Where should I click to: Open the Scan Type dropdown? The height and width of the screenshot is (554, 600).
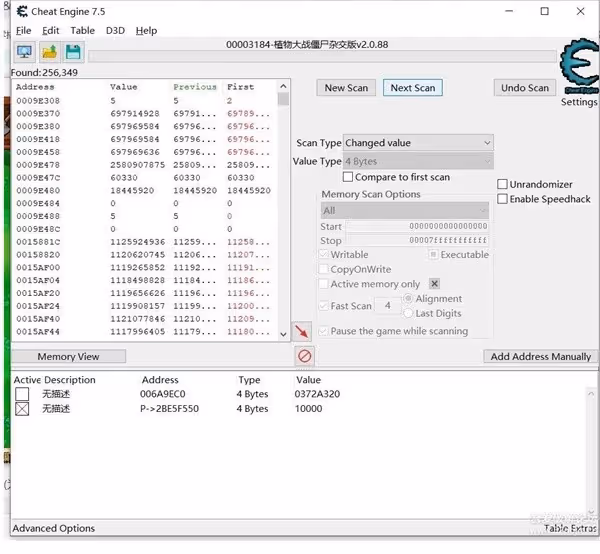click(418, 143)
